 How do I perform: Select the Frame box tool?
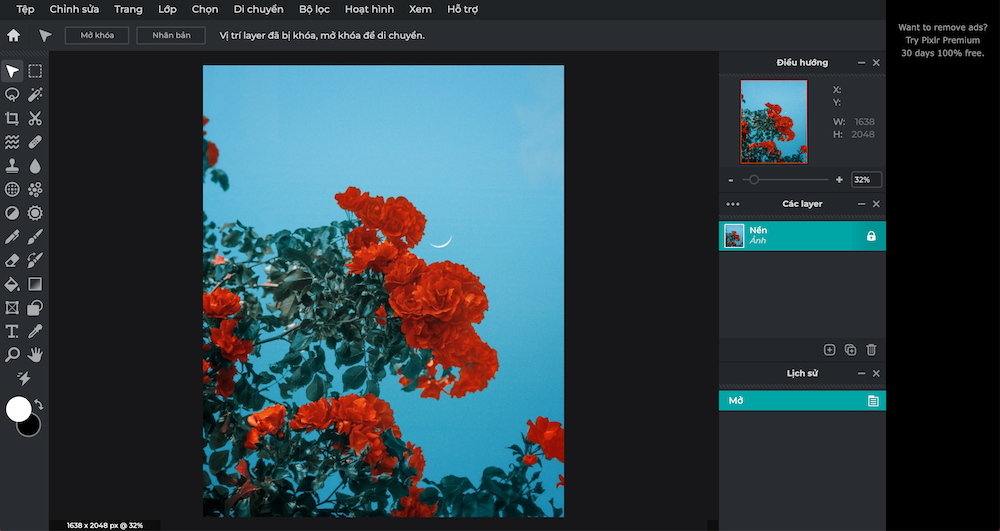tap(12, 308)
